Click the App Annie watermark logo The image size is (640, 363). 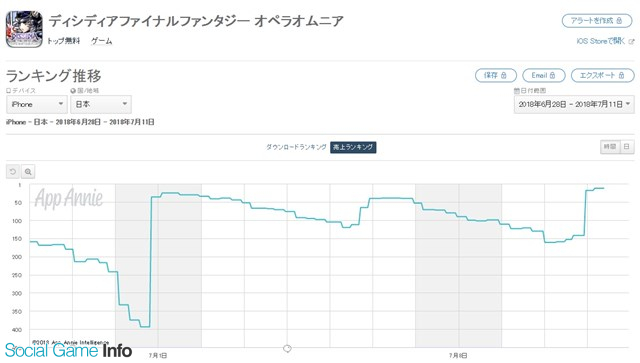coord(69,198)
